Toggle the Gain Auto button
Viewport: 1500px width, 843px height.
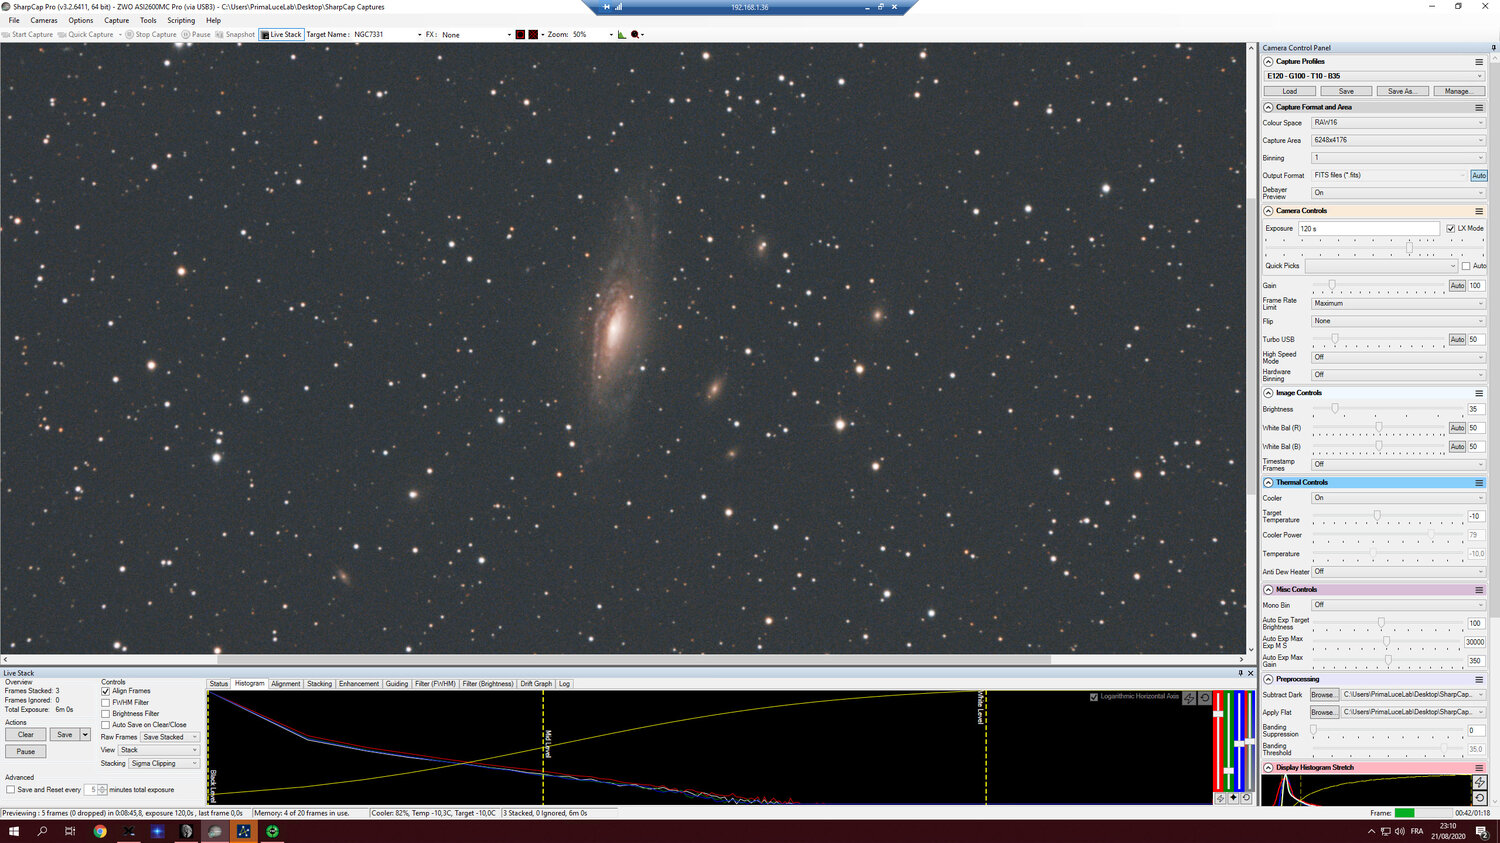tap(1457, 286)
